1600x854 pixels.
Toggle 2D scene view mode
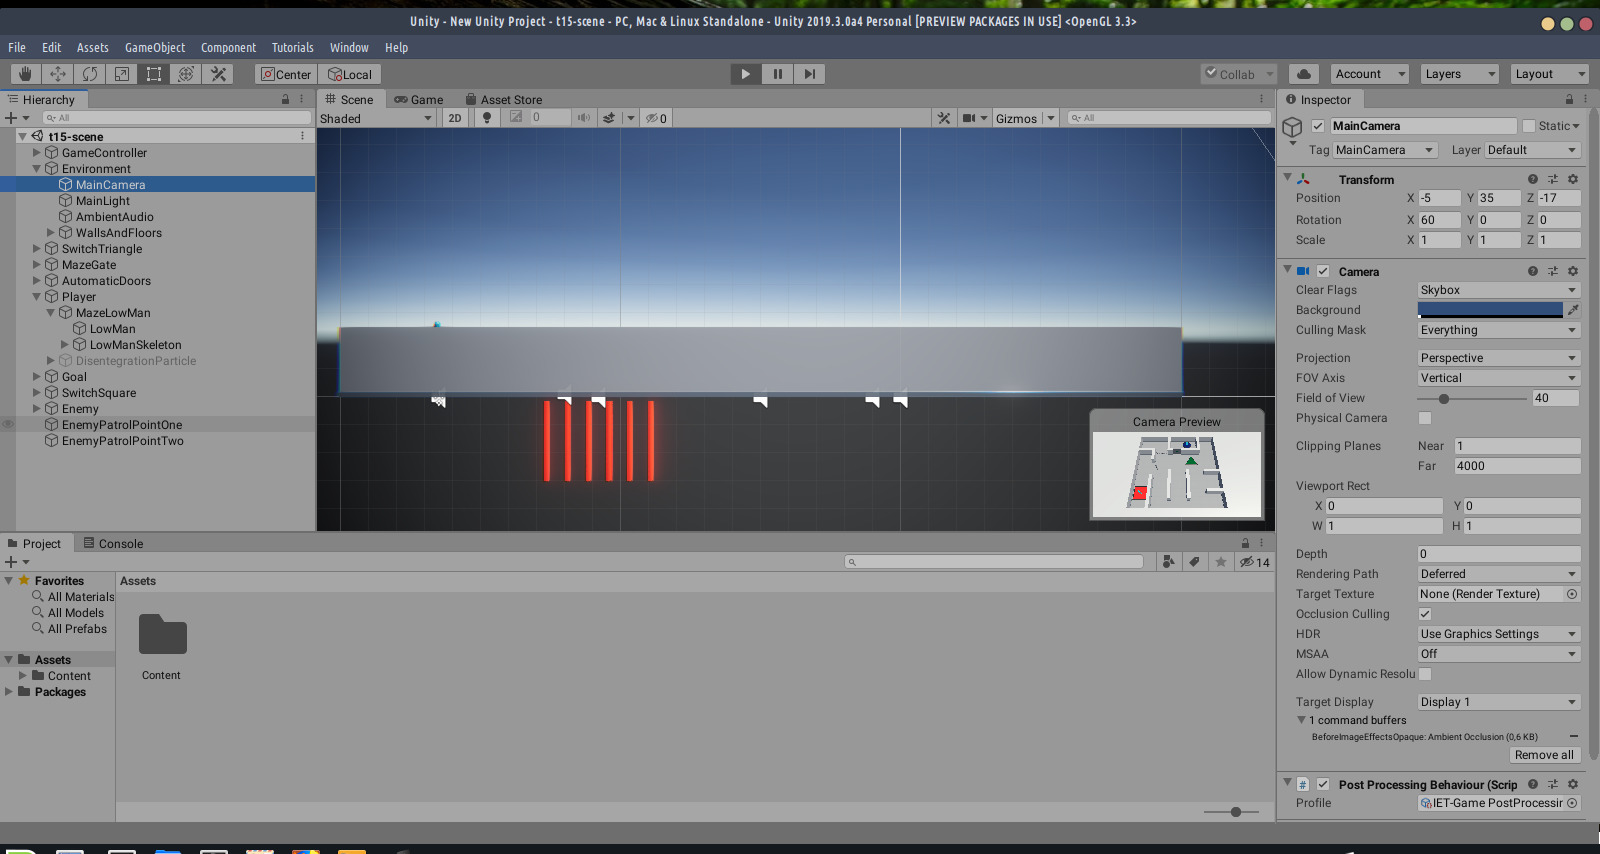point(455,118)
